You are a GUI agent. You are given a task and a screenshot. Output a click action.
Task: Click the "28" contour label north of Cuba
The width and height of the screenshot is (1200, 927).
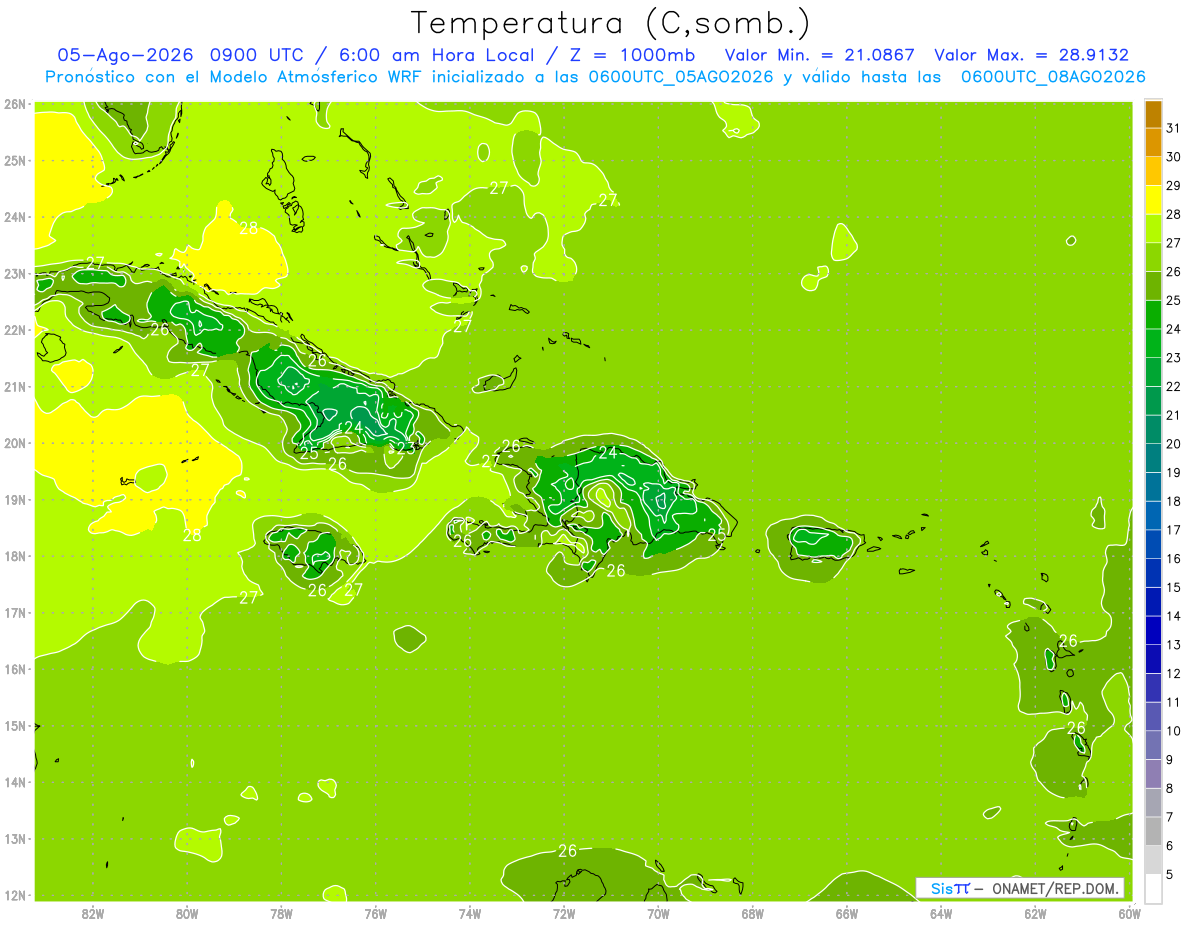coord(248,228)
